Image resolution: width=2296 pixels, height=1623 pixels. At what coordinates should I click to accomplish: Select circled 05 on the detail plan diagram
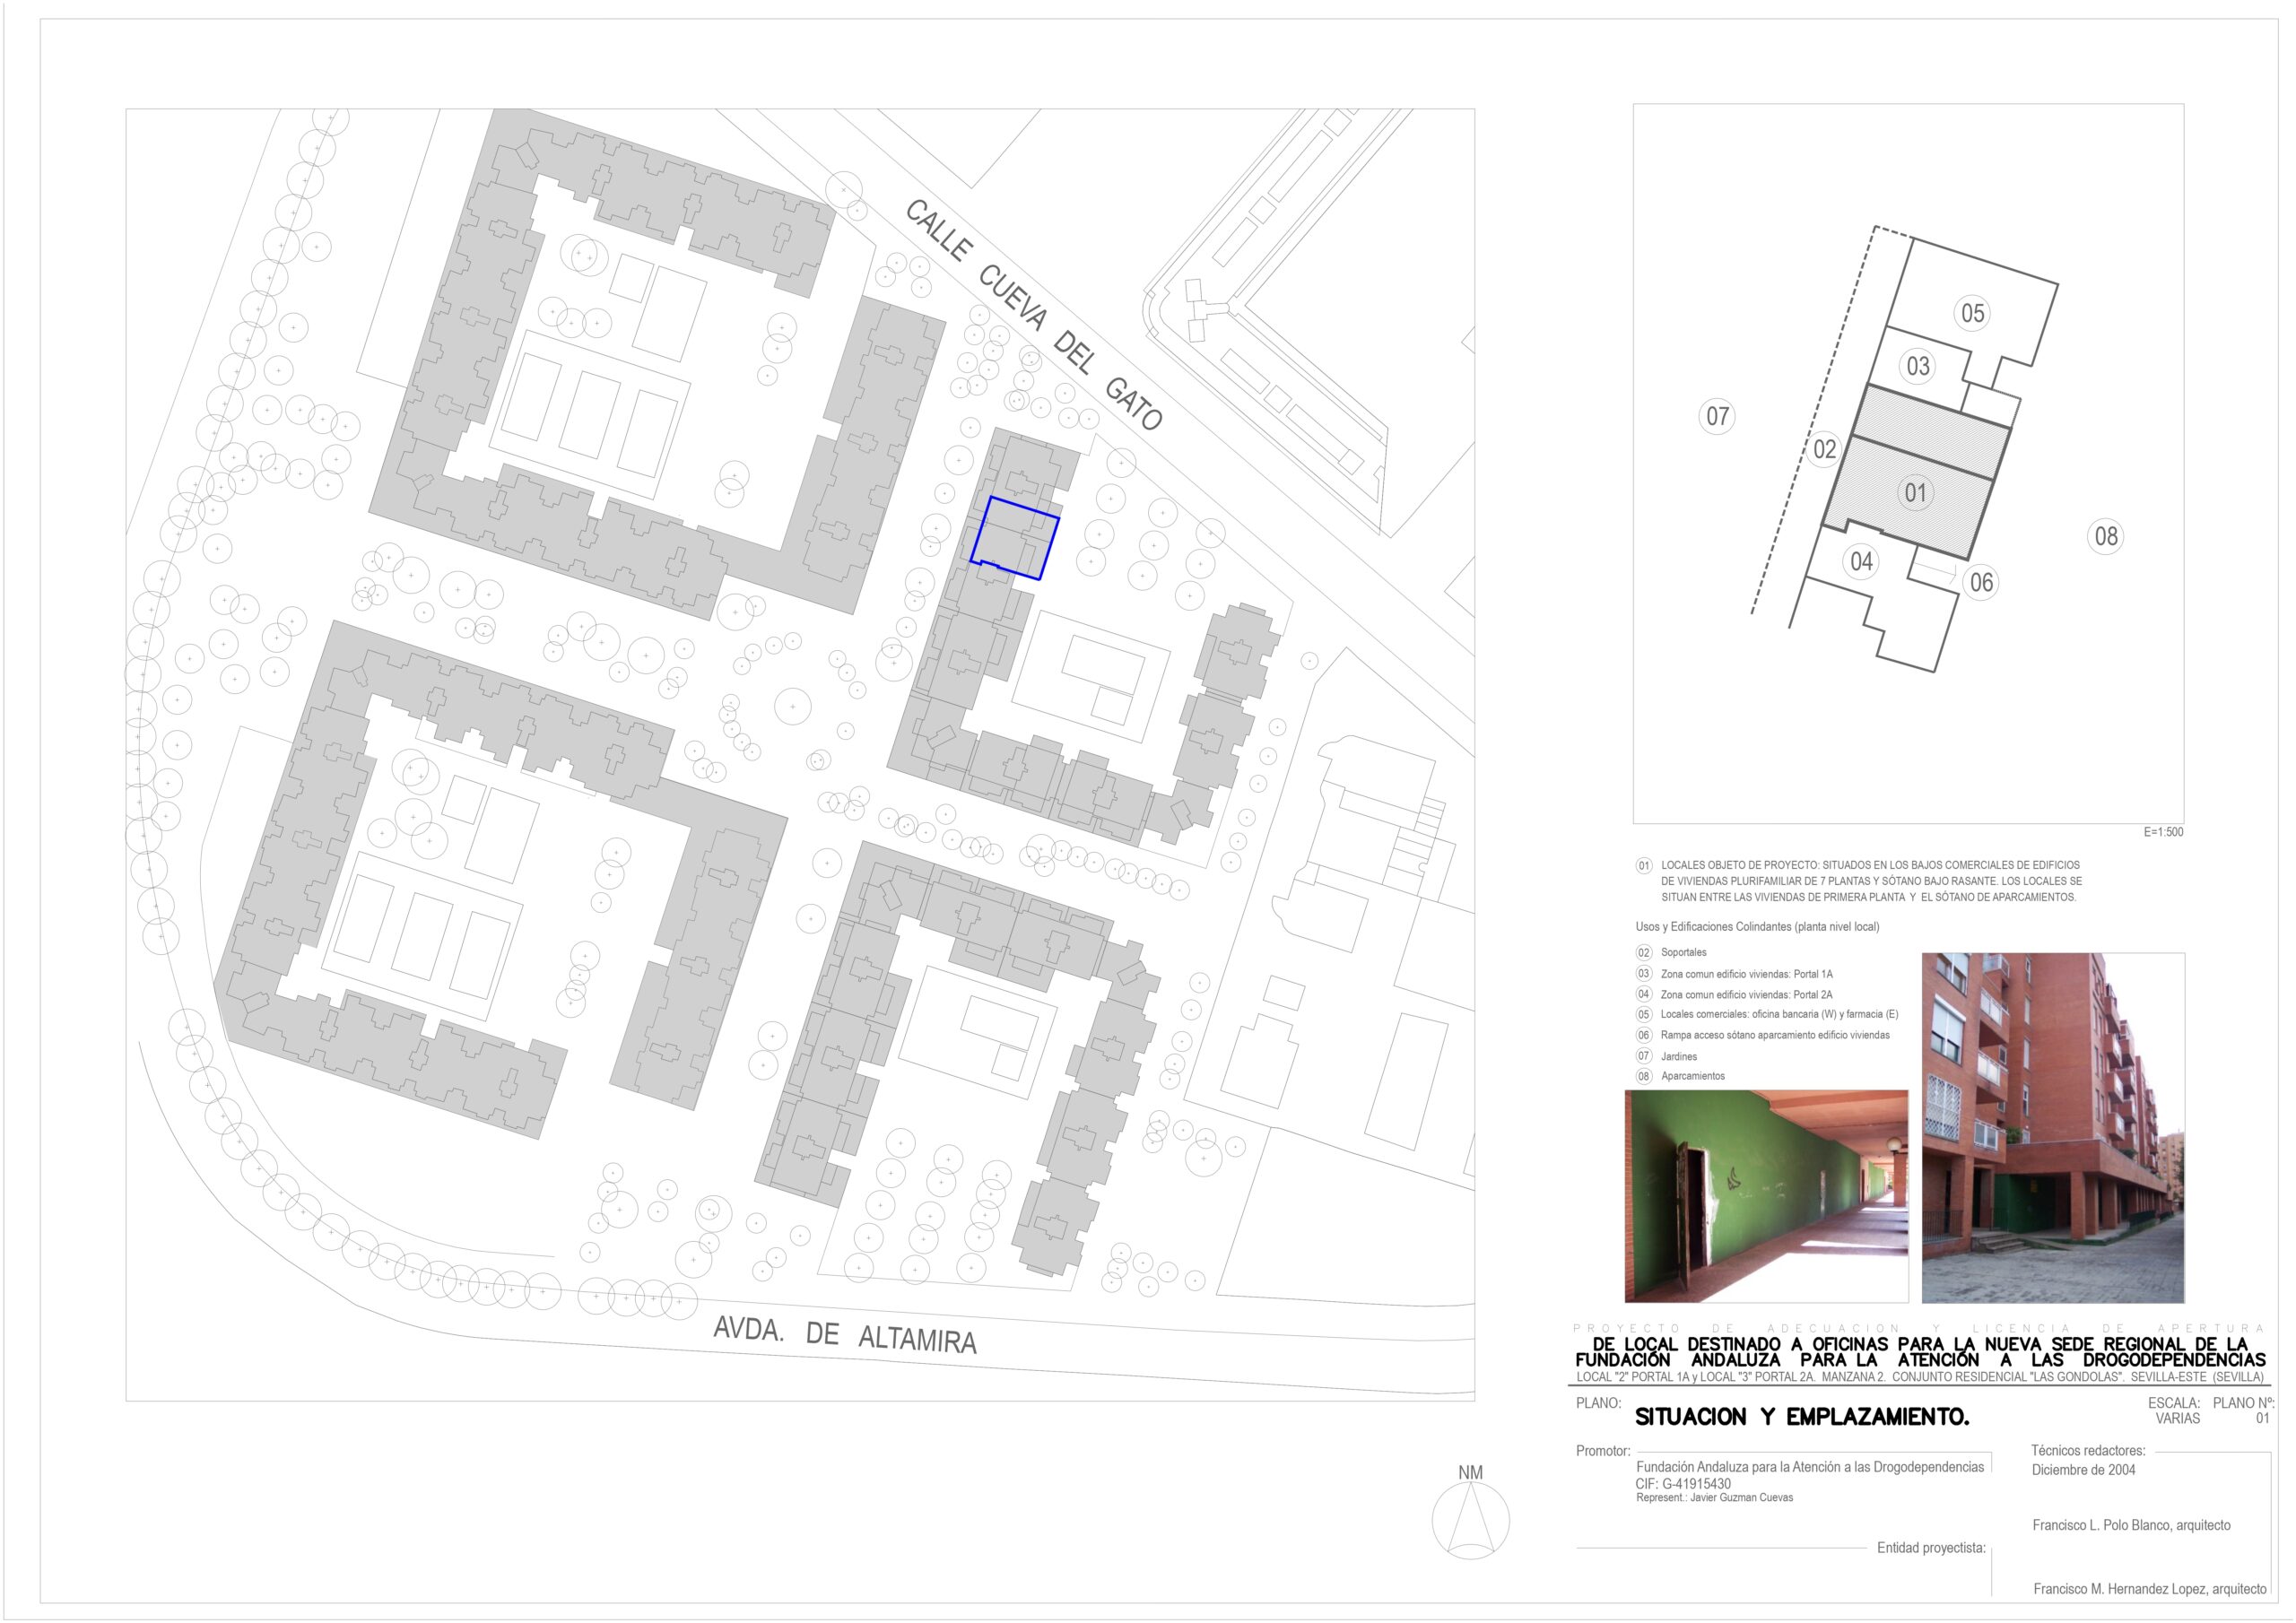pyautogui.click(x=1972, y=313)
